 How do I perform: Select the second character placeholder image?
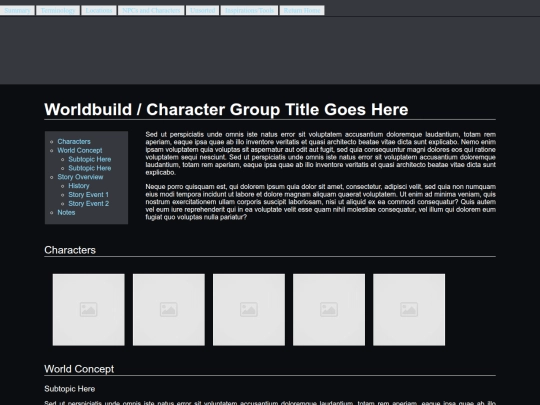pos(169,310)
